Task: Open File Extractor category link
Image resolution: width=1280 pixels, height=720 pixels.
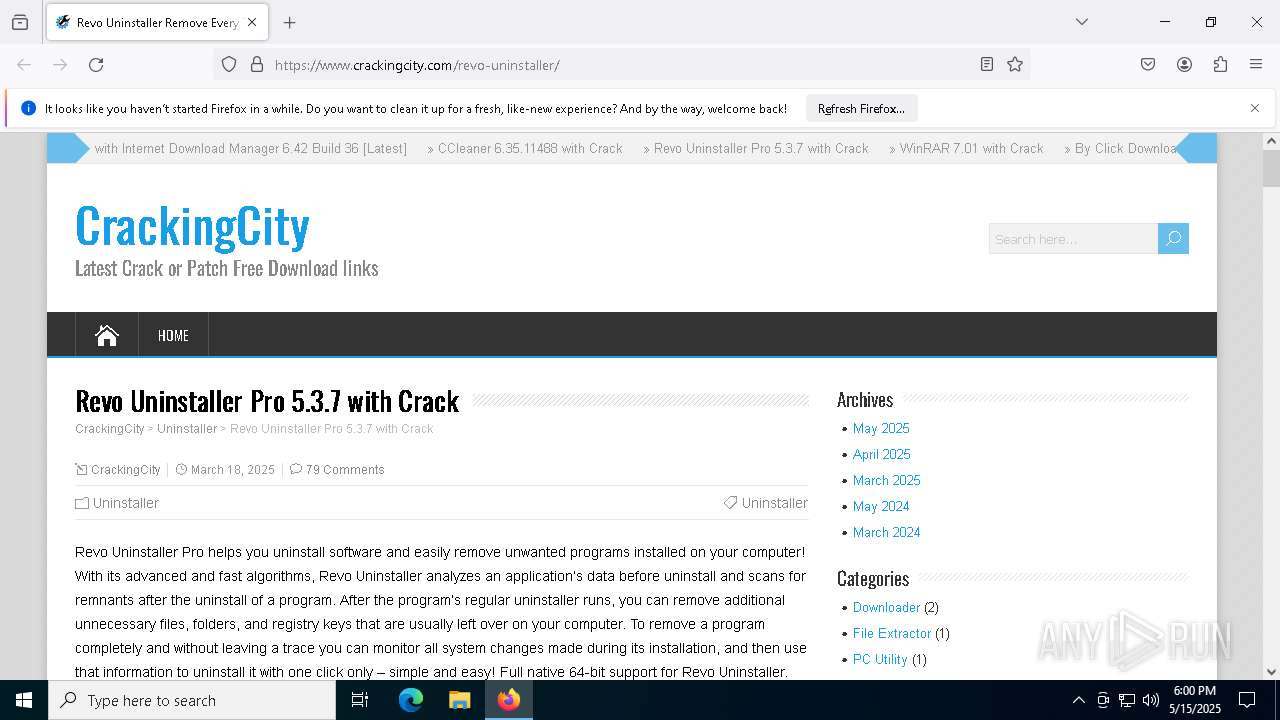Action: [x=892, y=633]
